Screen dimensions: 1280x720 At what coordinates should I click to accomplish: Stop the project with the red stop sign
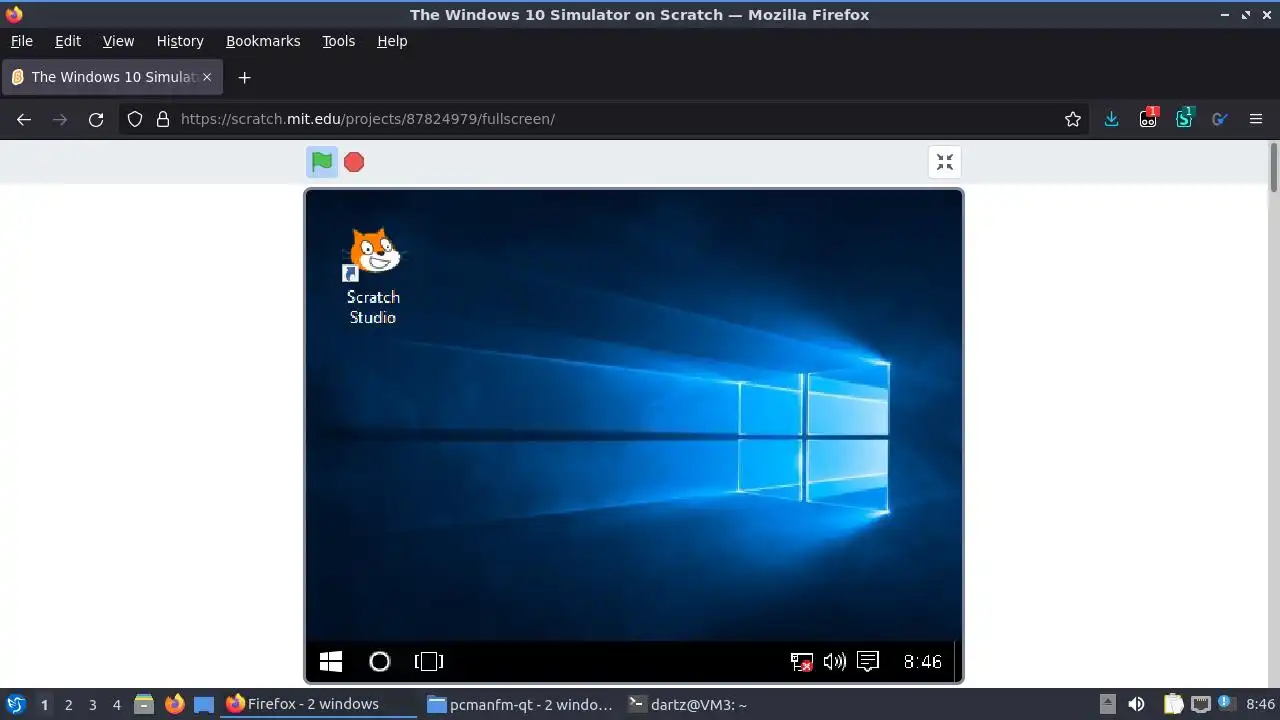pos(354,162)
